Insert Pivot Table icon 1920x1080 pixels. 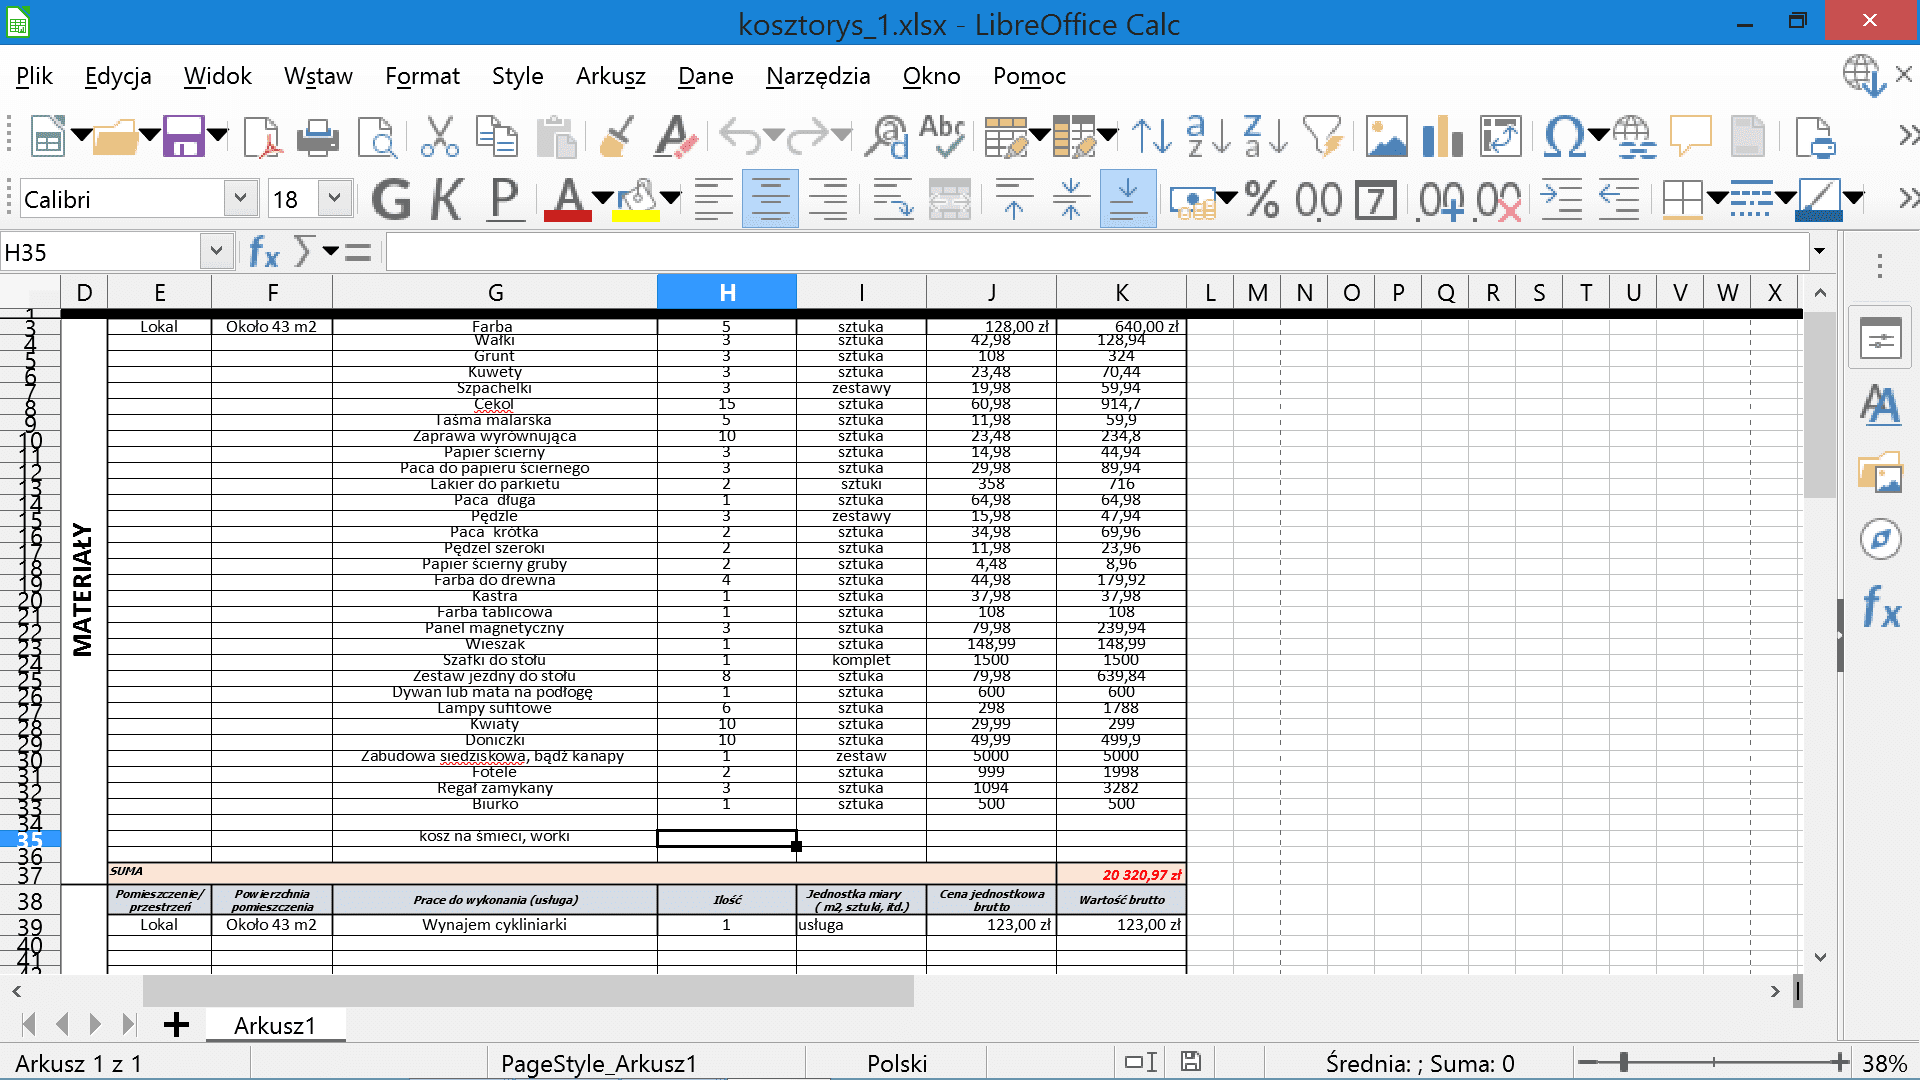coord(1500,136)
